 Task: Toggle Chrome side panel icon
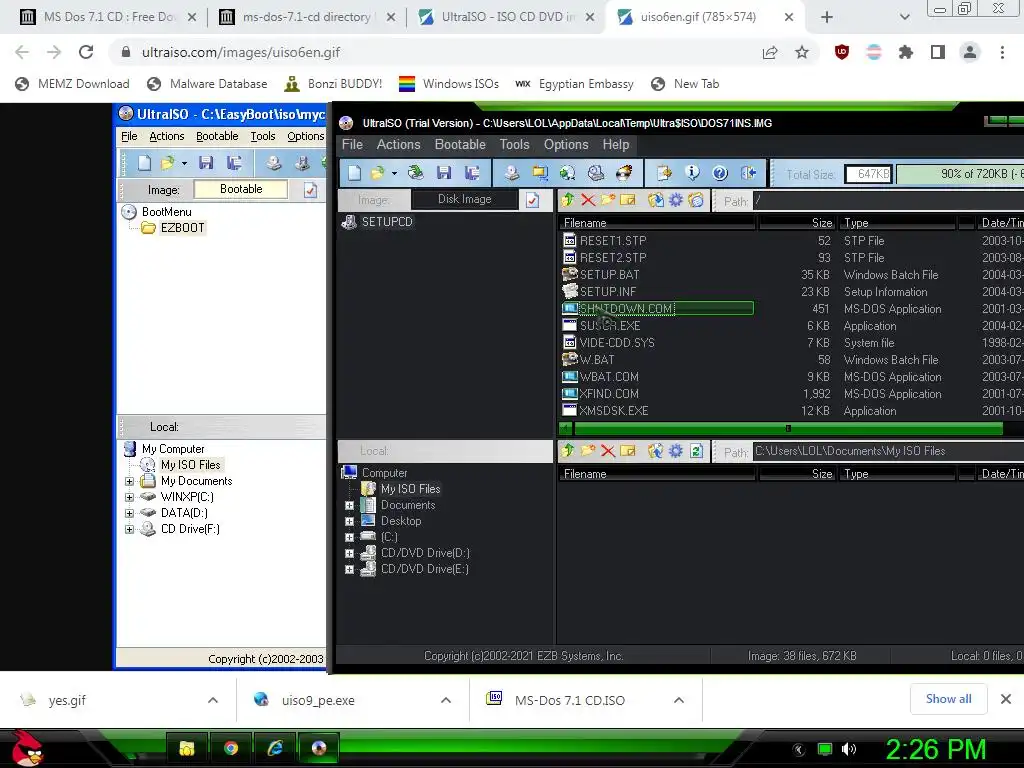(x=938, y=52)
